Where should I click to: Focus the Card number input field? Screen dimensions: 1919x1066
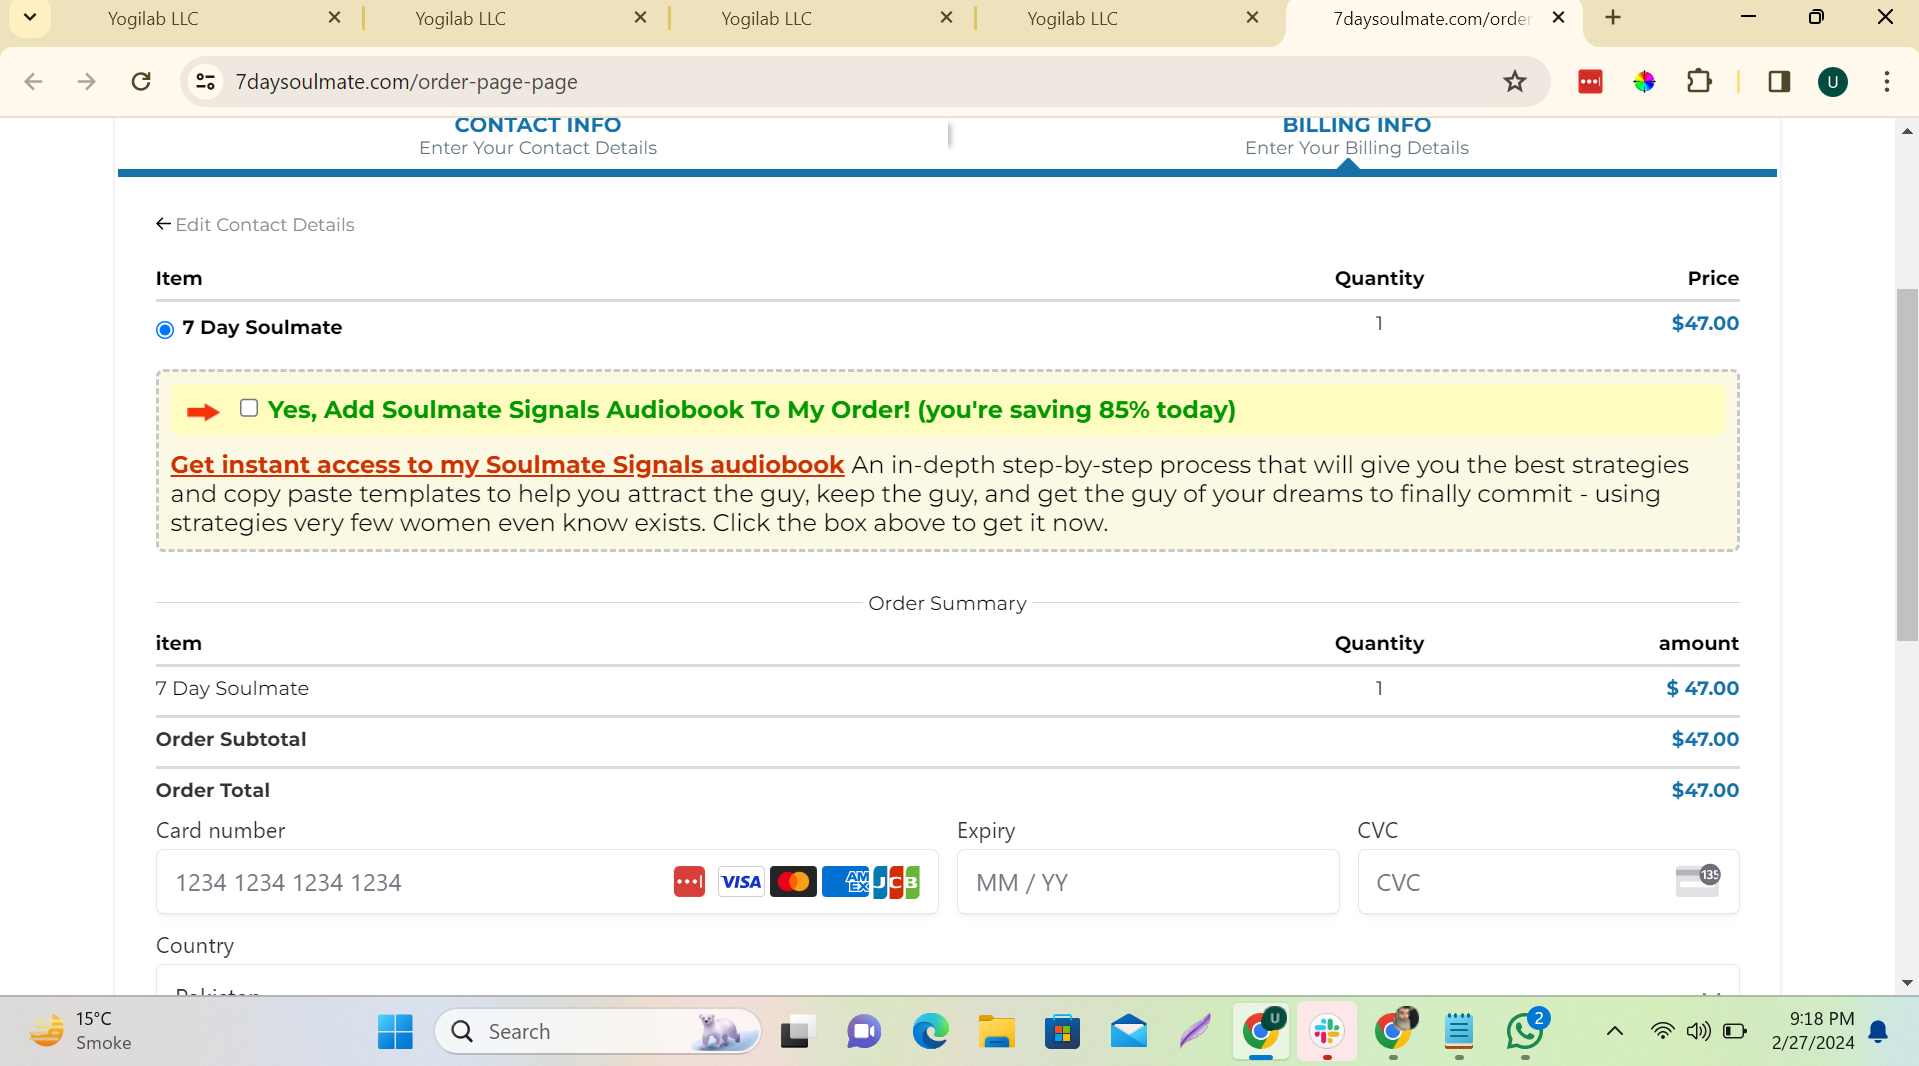point(547,882)
